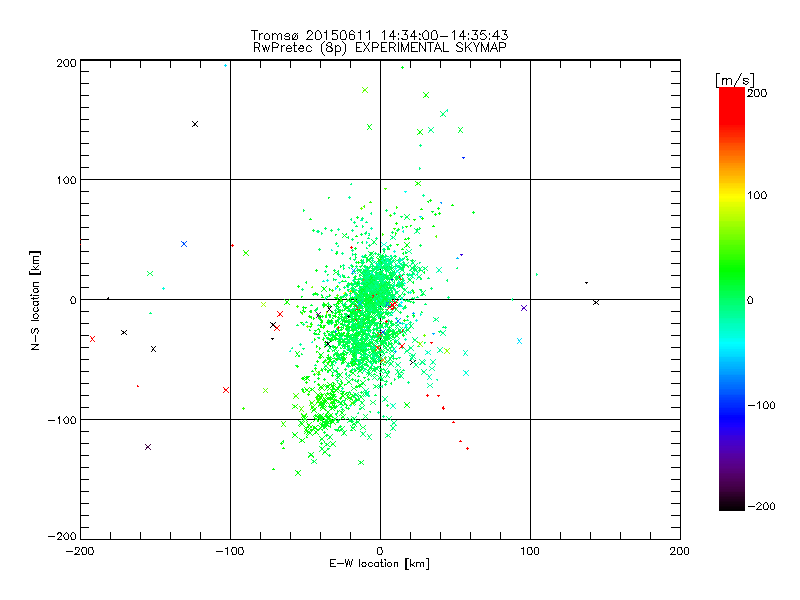Image resolution: width=800 pixels, height=600 pixels.
Task: Click the colorbar label '200'
Action: [x=757, y=93]
